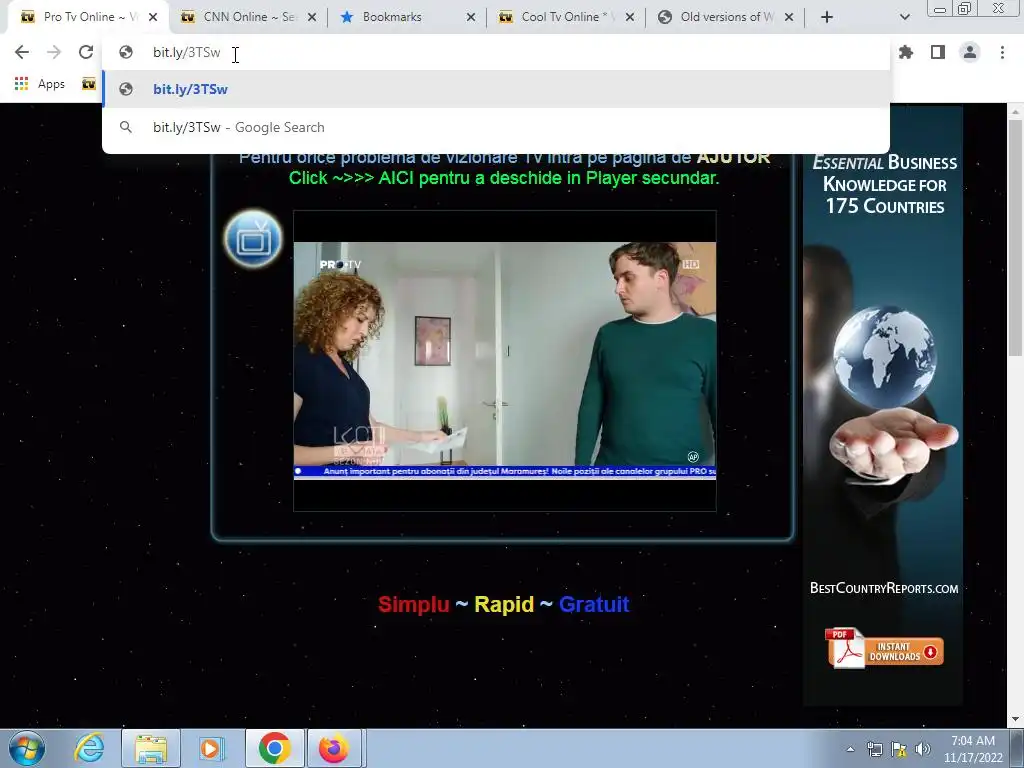Switch to the Pro Tv Online tab

coord(88,18)
